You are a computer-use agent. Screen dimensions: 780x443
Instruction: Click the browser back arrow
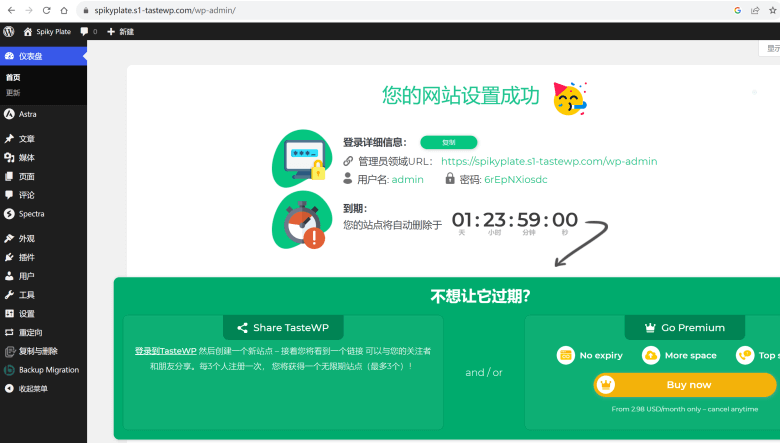[x=11, y=10]
